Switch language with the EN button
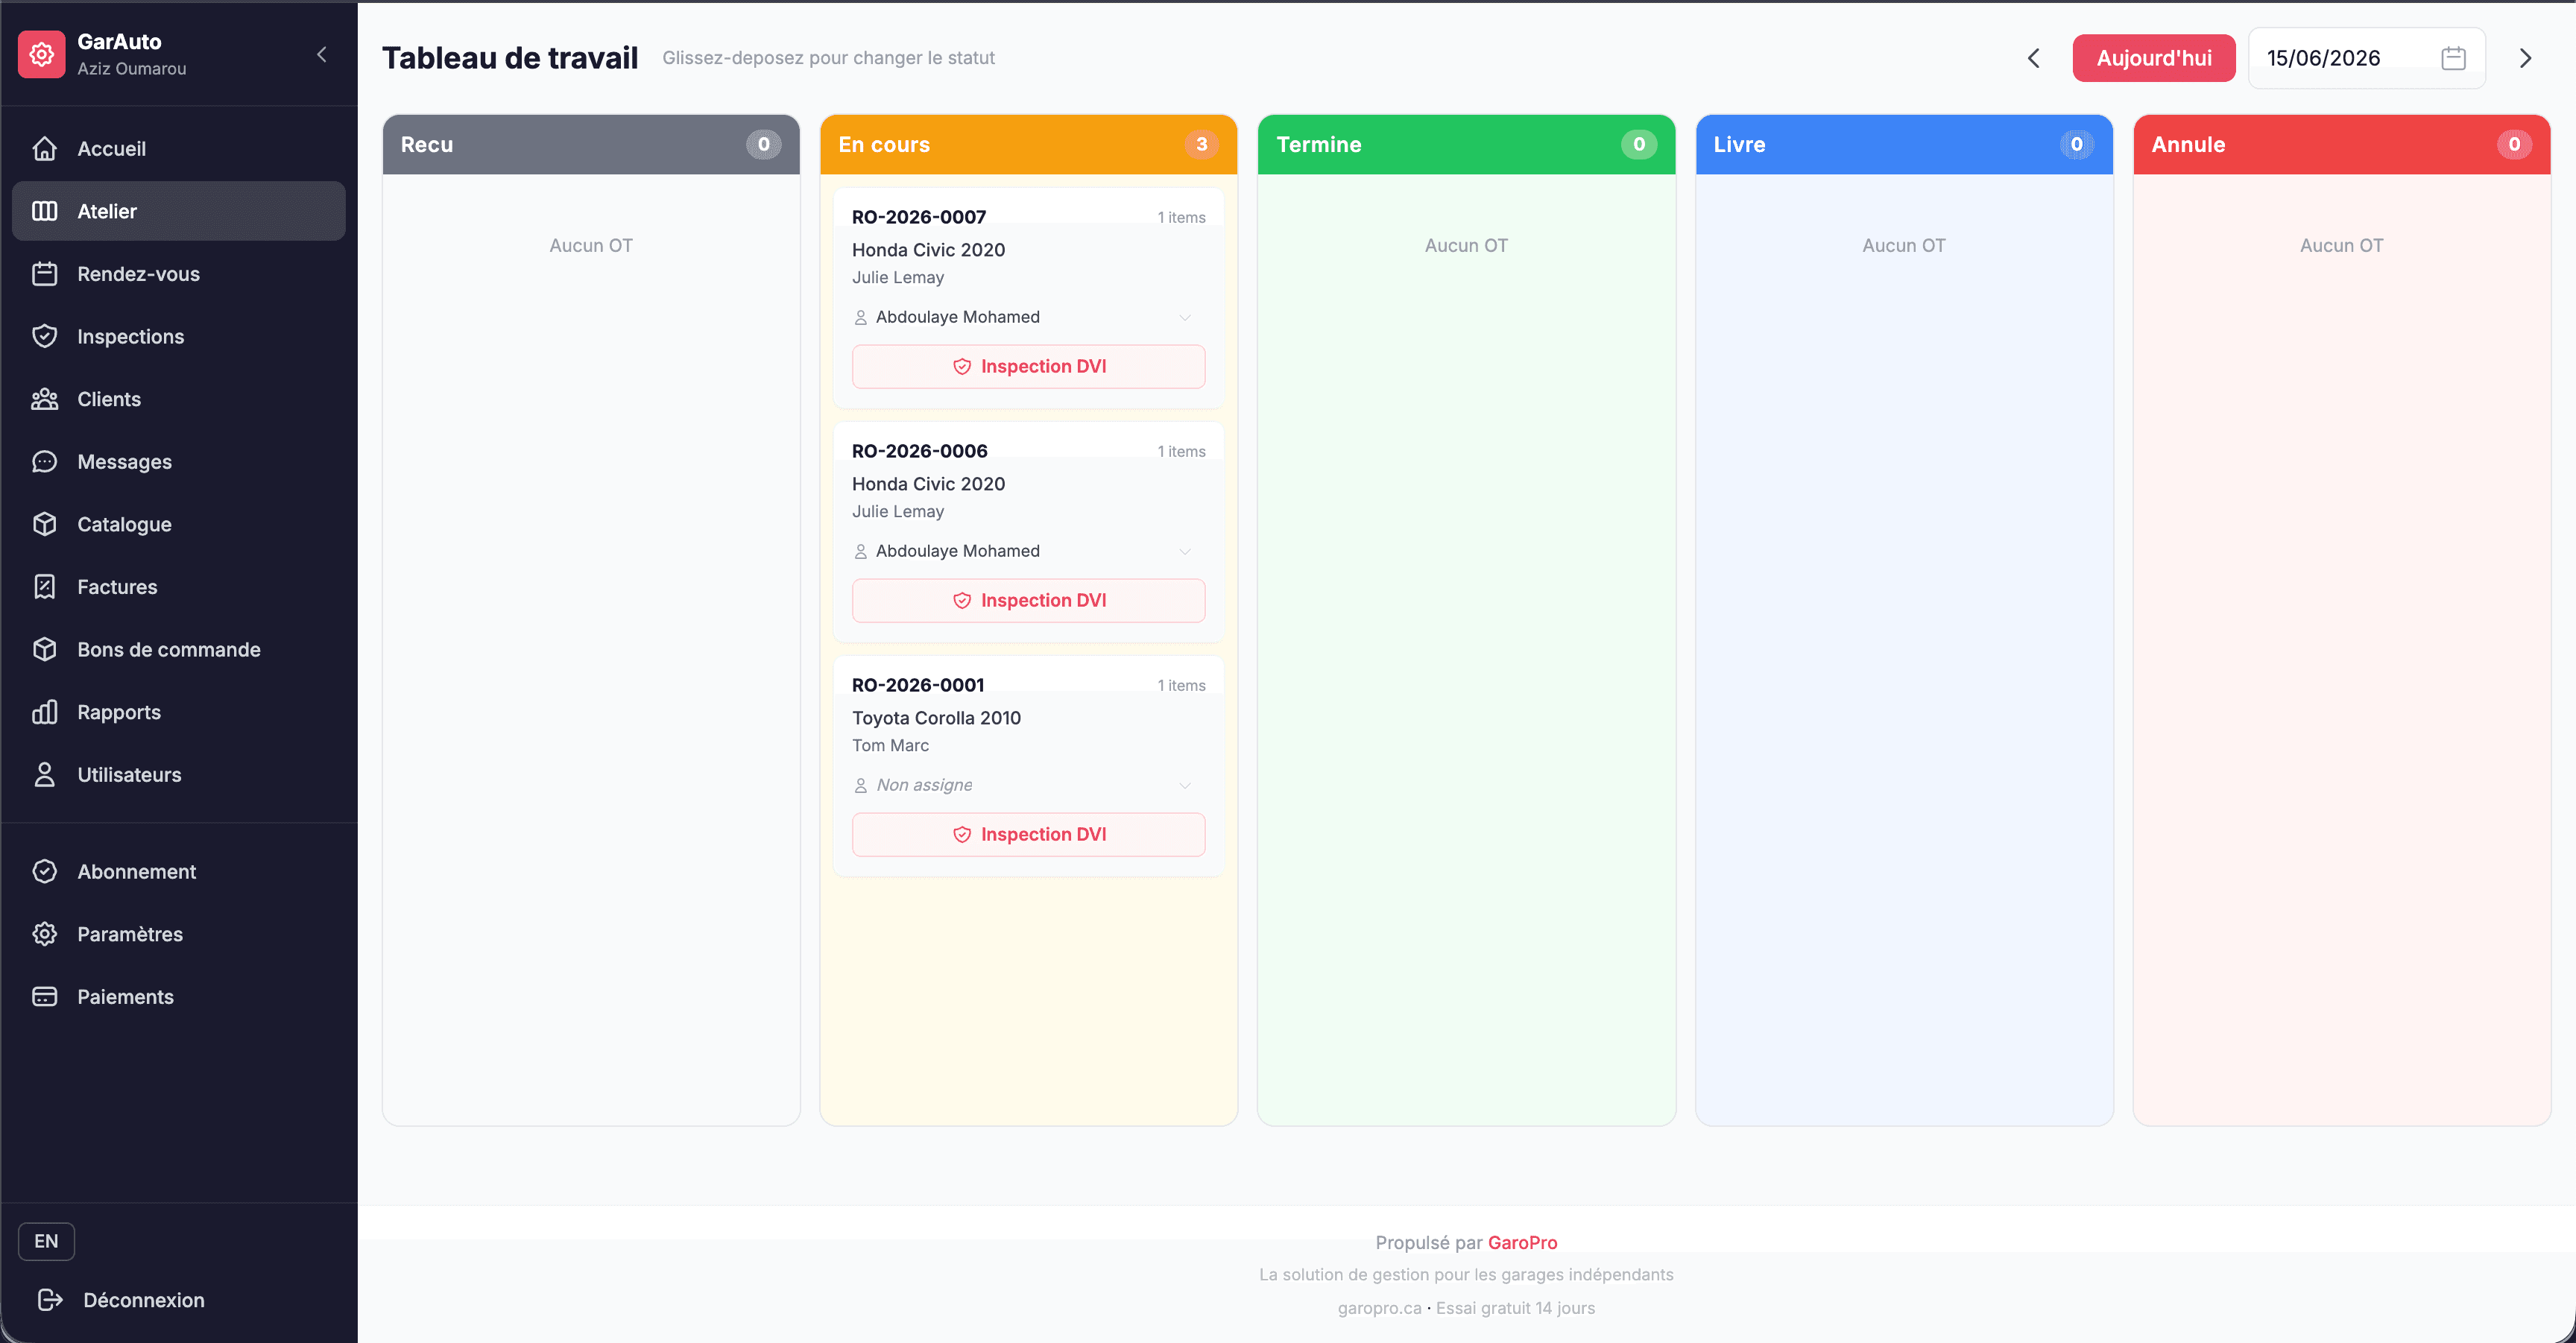This screenshot has height=1343, width=2576. 46,1240
